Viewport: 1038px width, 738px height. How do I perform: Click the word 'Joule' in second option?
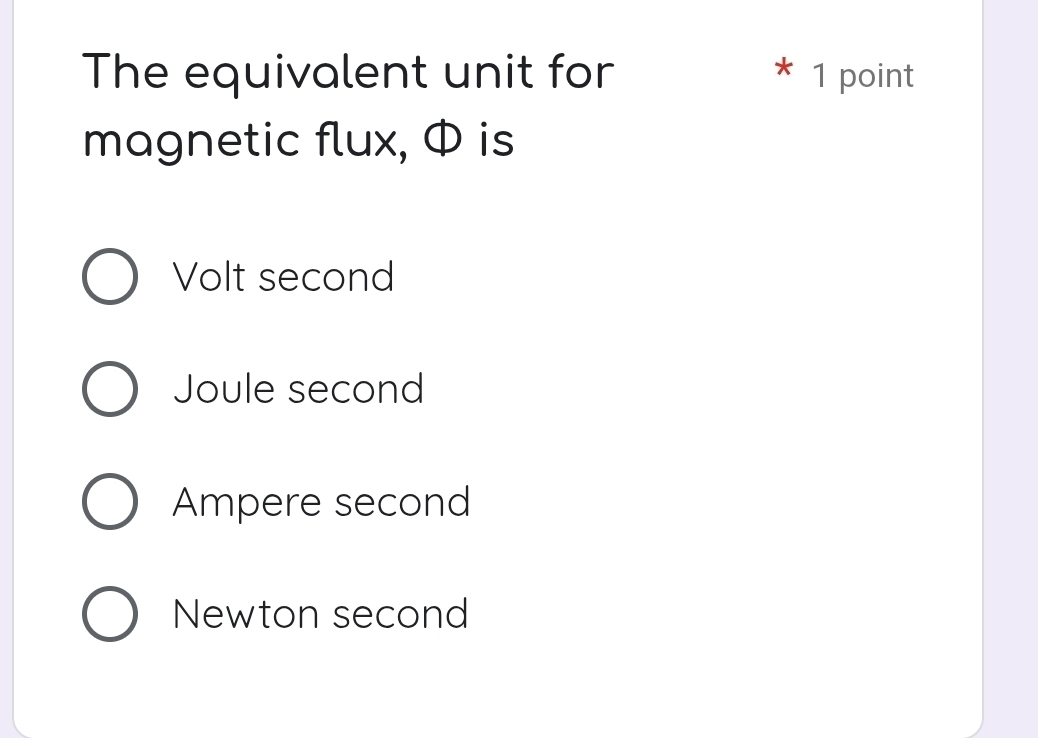pyautogui.click(x=224, y=389)
